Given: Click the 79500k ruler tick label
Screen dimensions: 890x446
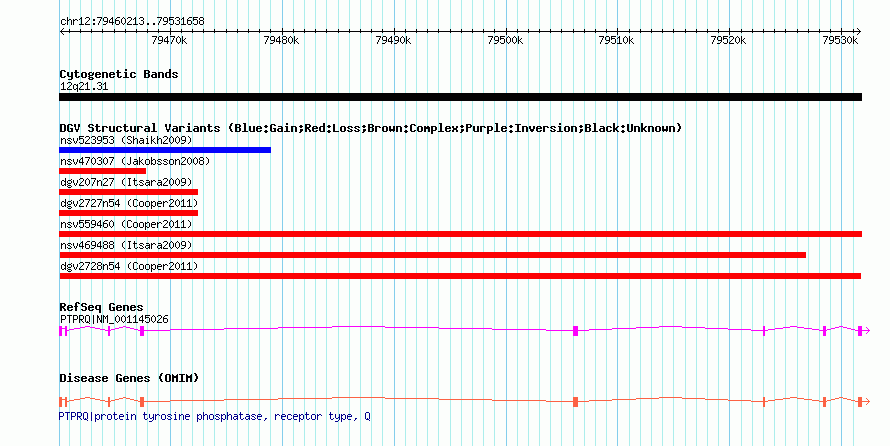Looking at the screenshot, I should click(505, 40).
